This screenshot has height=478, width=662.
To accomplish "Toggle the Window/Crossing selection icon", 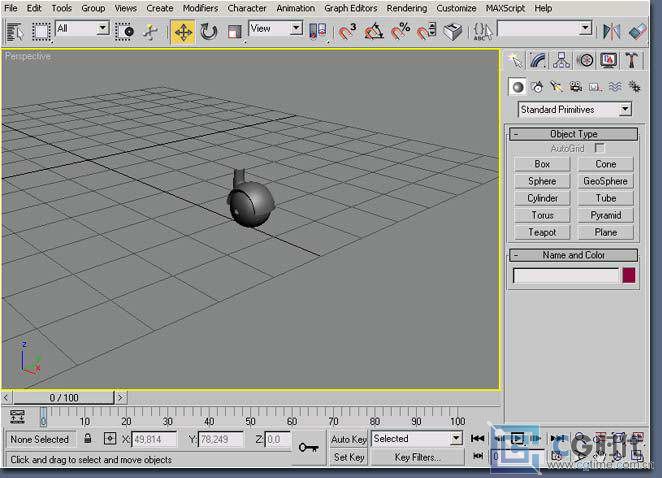I will [125, 32].
